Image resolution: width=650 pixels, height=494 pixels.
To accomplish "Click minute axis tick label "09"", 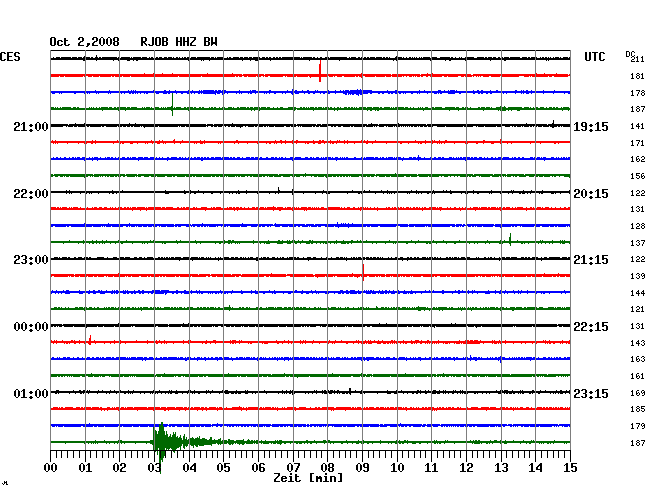I will point(362,468).
